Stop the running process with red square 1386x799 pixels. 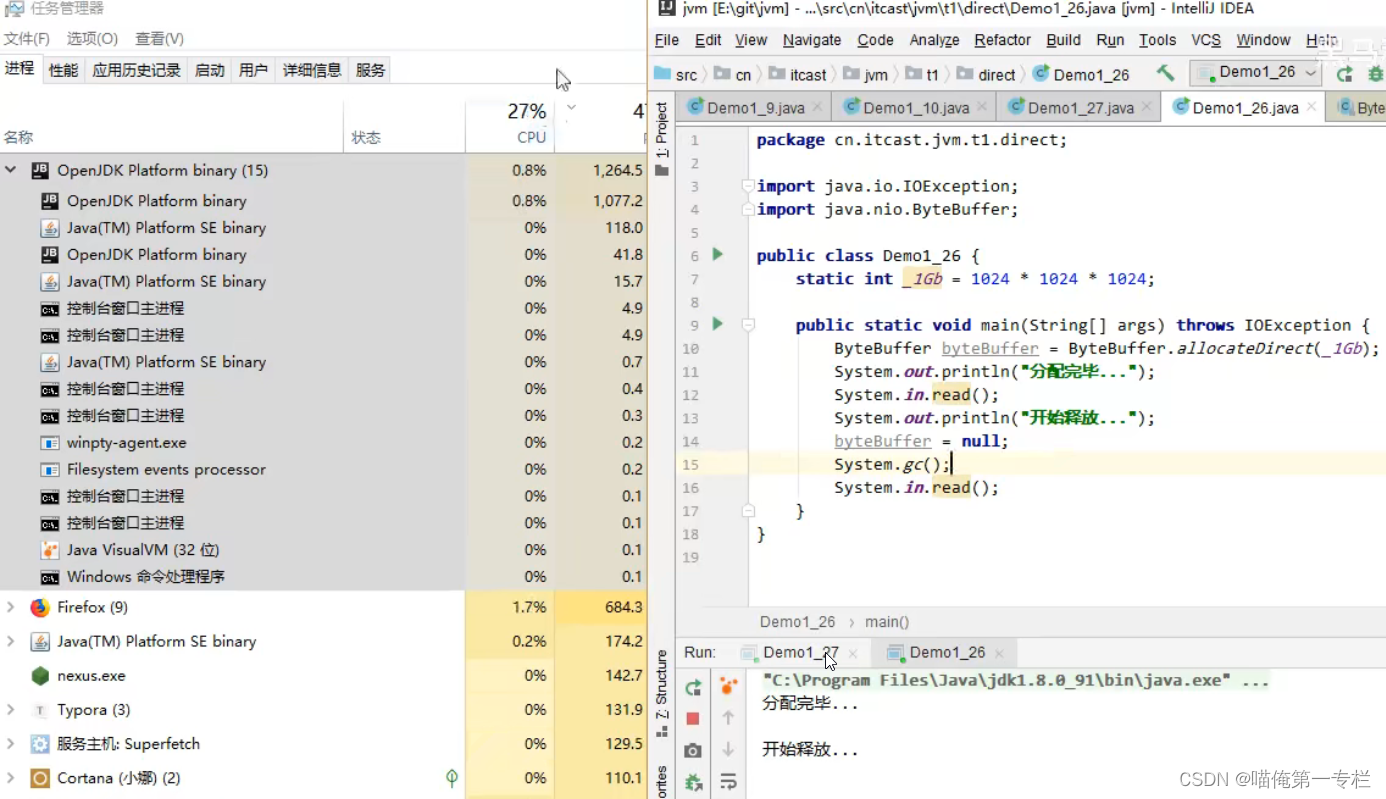(693, 718)
